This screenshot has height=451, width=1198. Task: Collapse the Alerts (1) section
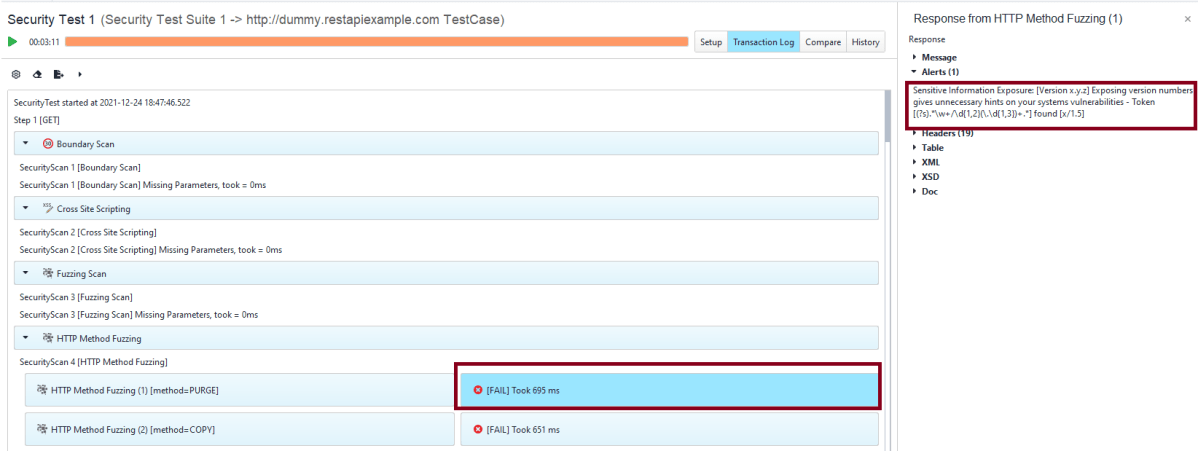[x=914, y=72]
